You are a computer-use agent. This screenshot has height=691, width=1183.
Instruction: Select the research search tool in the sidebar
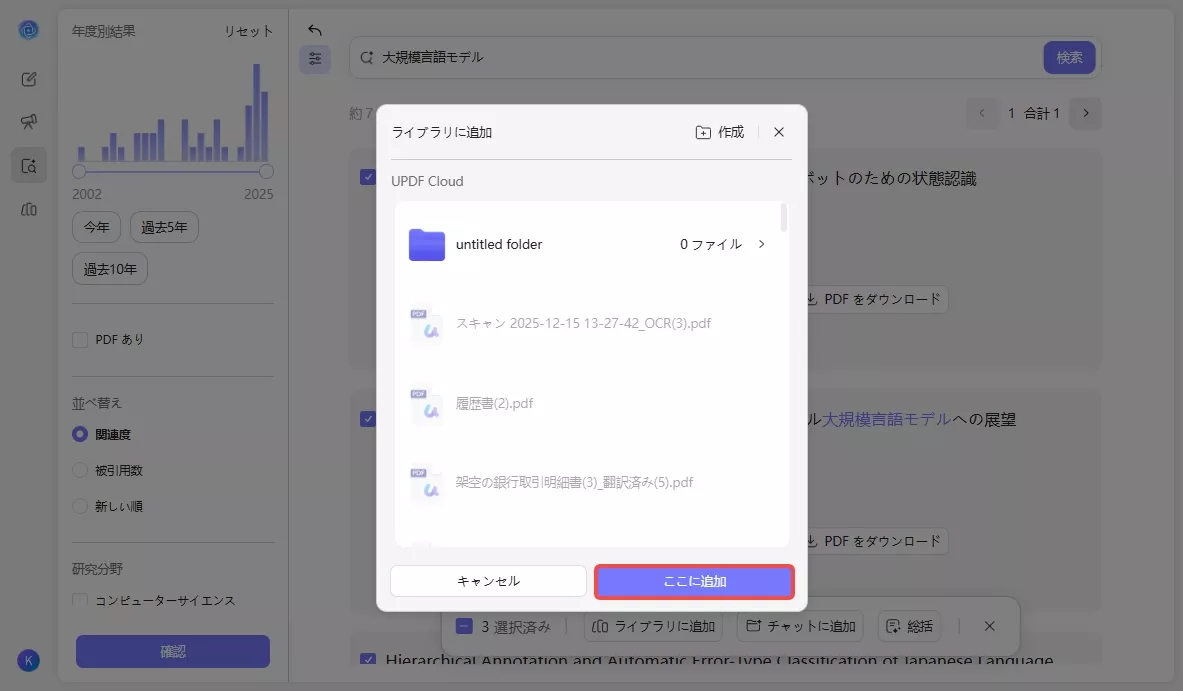(x=28, y=165)
